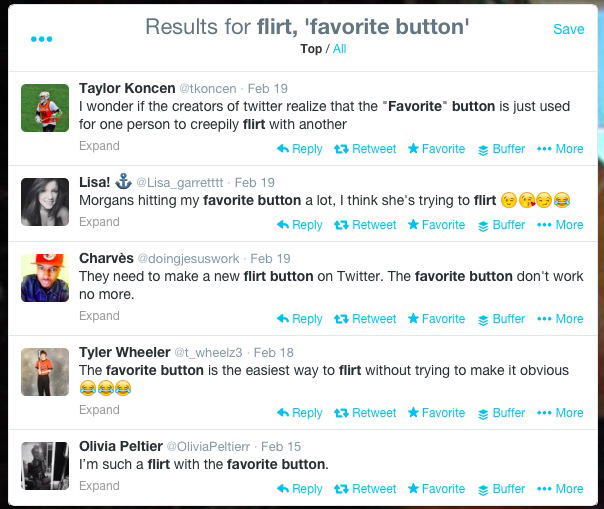This screenshot has height=509, width=604.
Task: Send Lisa's tweet to Buffer
Action: tap(501, 225)
